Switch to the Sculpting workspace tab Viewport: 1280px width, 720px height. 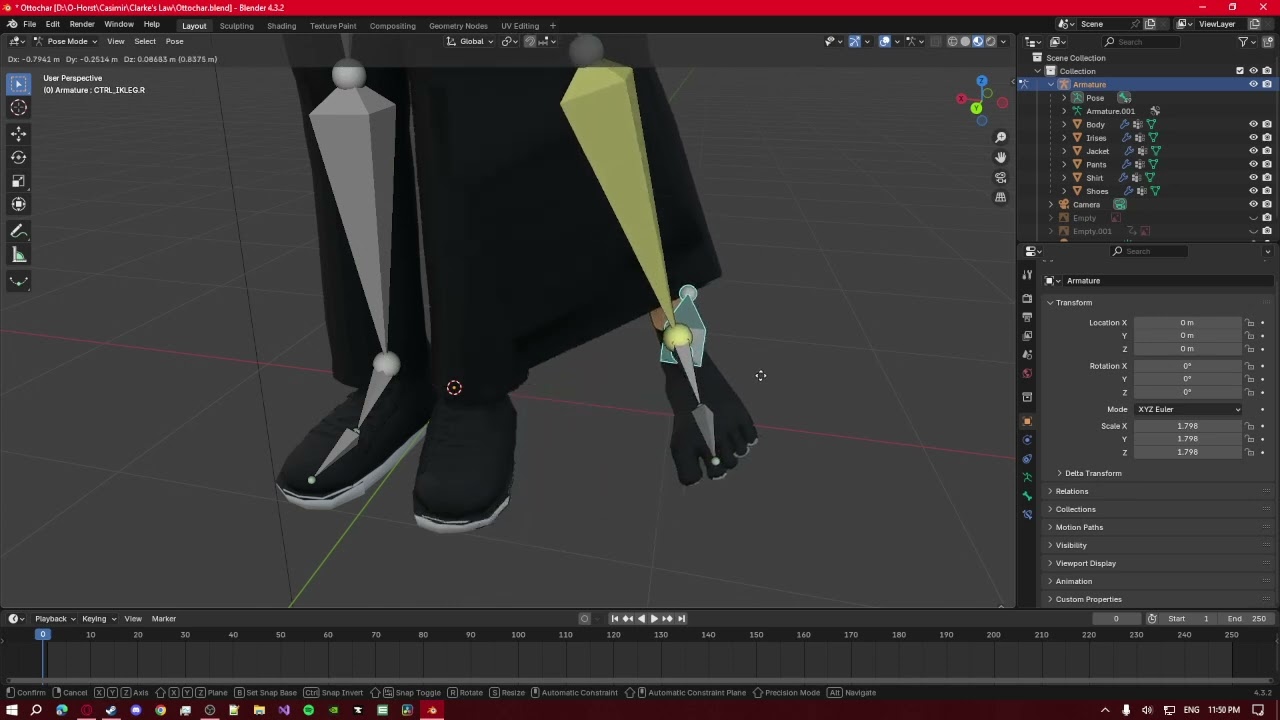[236, 26]
